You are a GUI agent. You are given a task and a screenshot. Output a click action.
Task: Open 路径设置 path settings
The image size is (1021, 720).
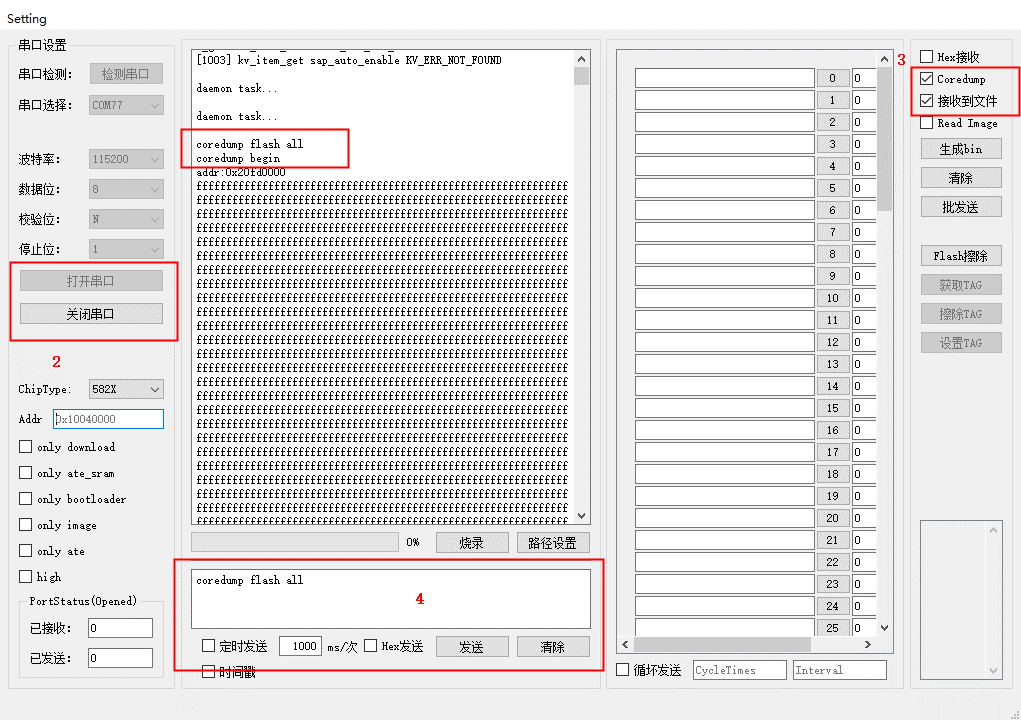(553, 542)
